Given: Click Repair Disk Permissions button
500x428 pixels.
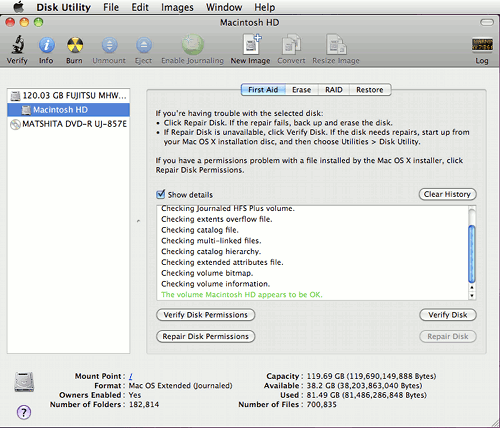Looking at the screenshot, I should (x=206, y=336).
